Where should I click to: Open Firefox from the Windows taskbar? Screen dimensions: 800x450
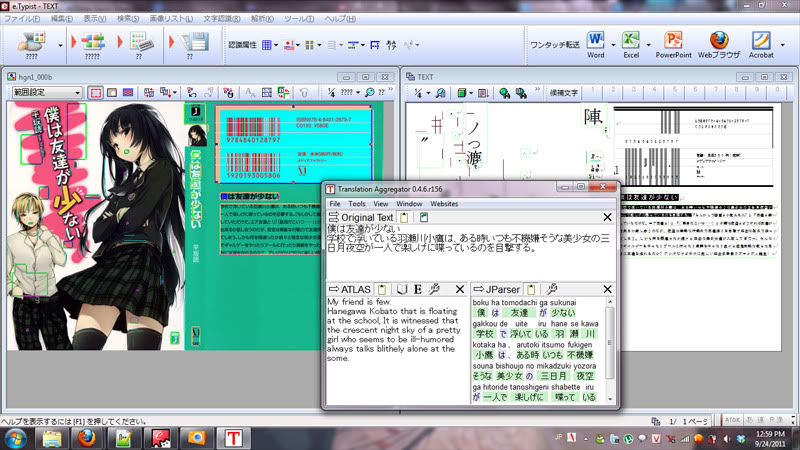pos(87,438)
